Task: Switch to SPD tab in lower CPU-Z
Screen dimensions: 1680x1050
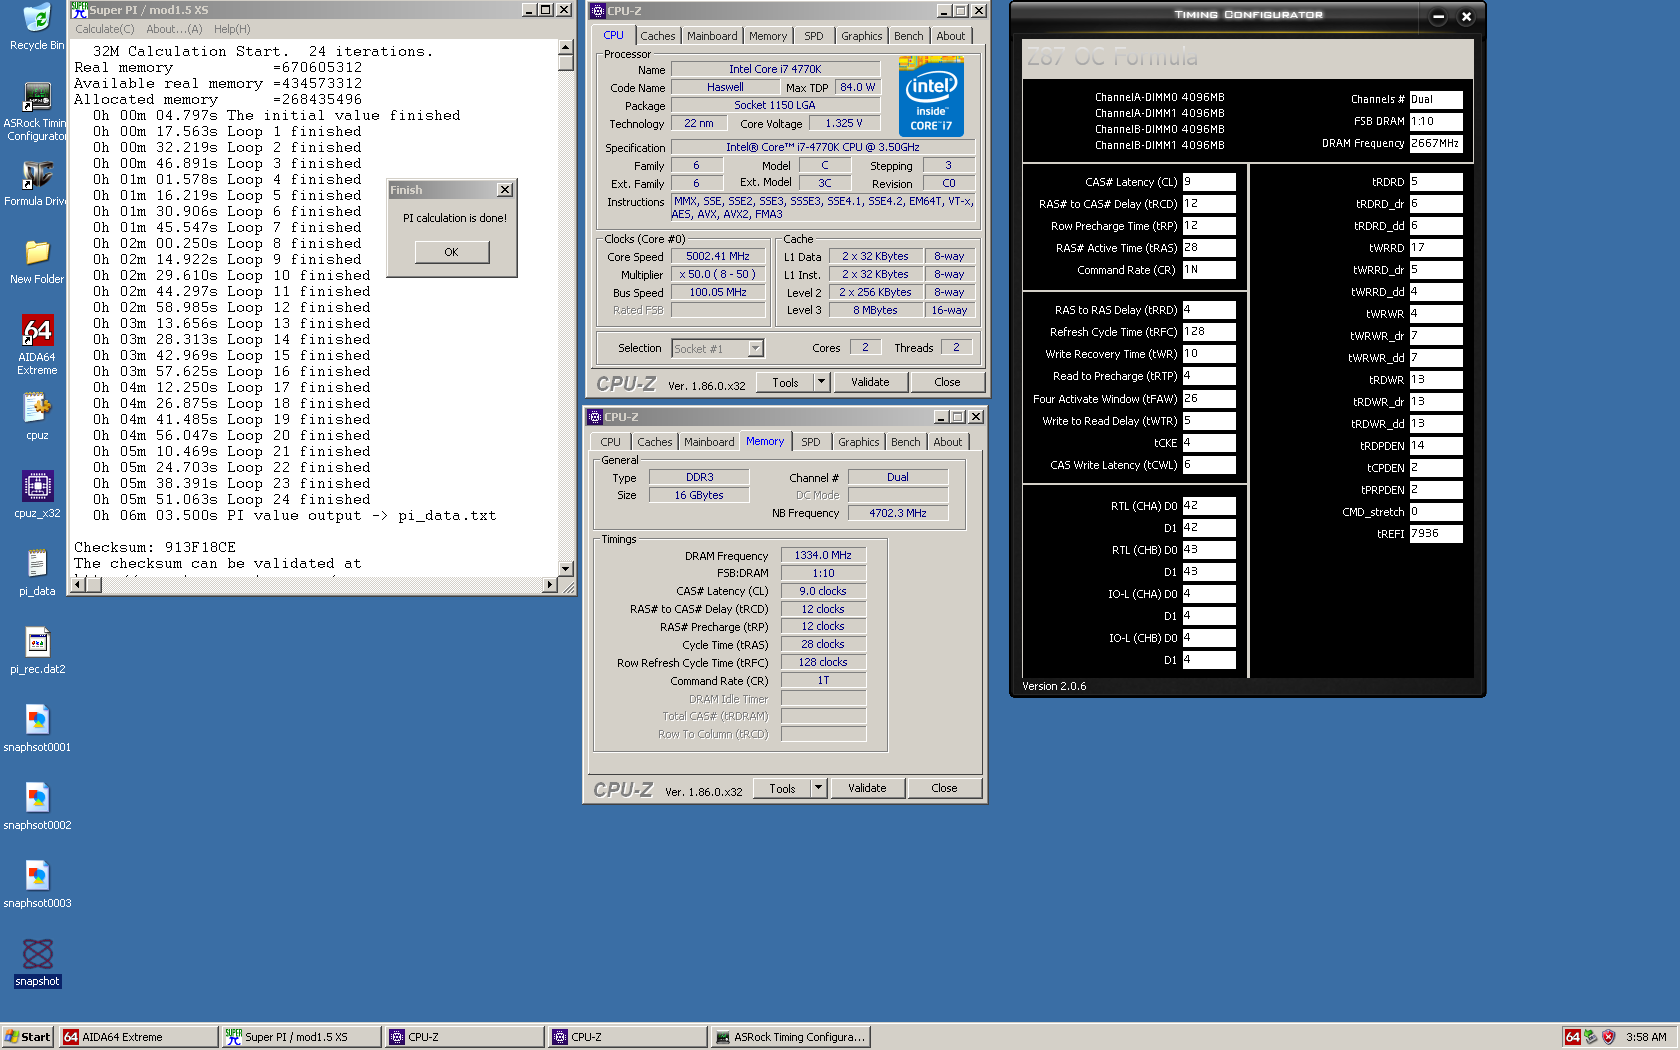Action: pos(811,442)
